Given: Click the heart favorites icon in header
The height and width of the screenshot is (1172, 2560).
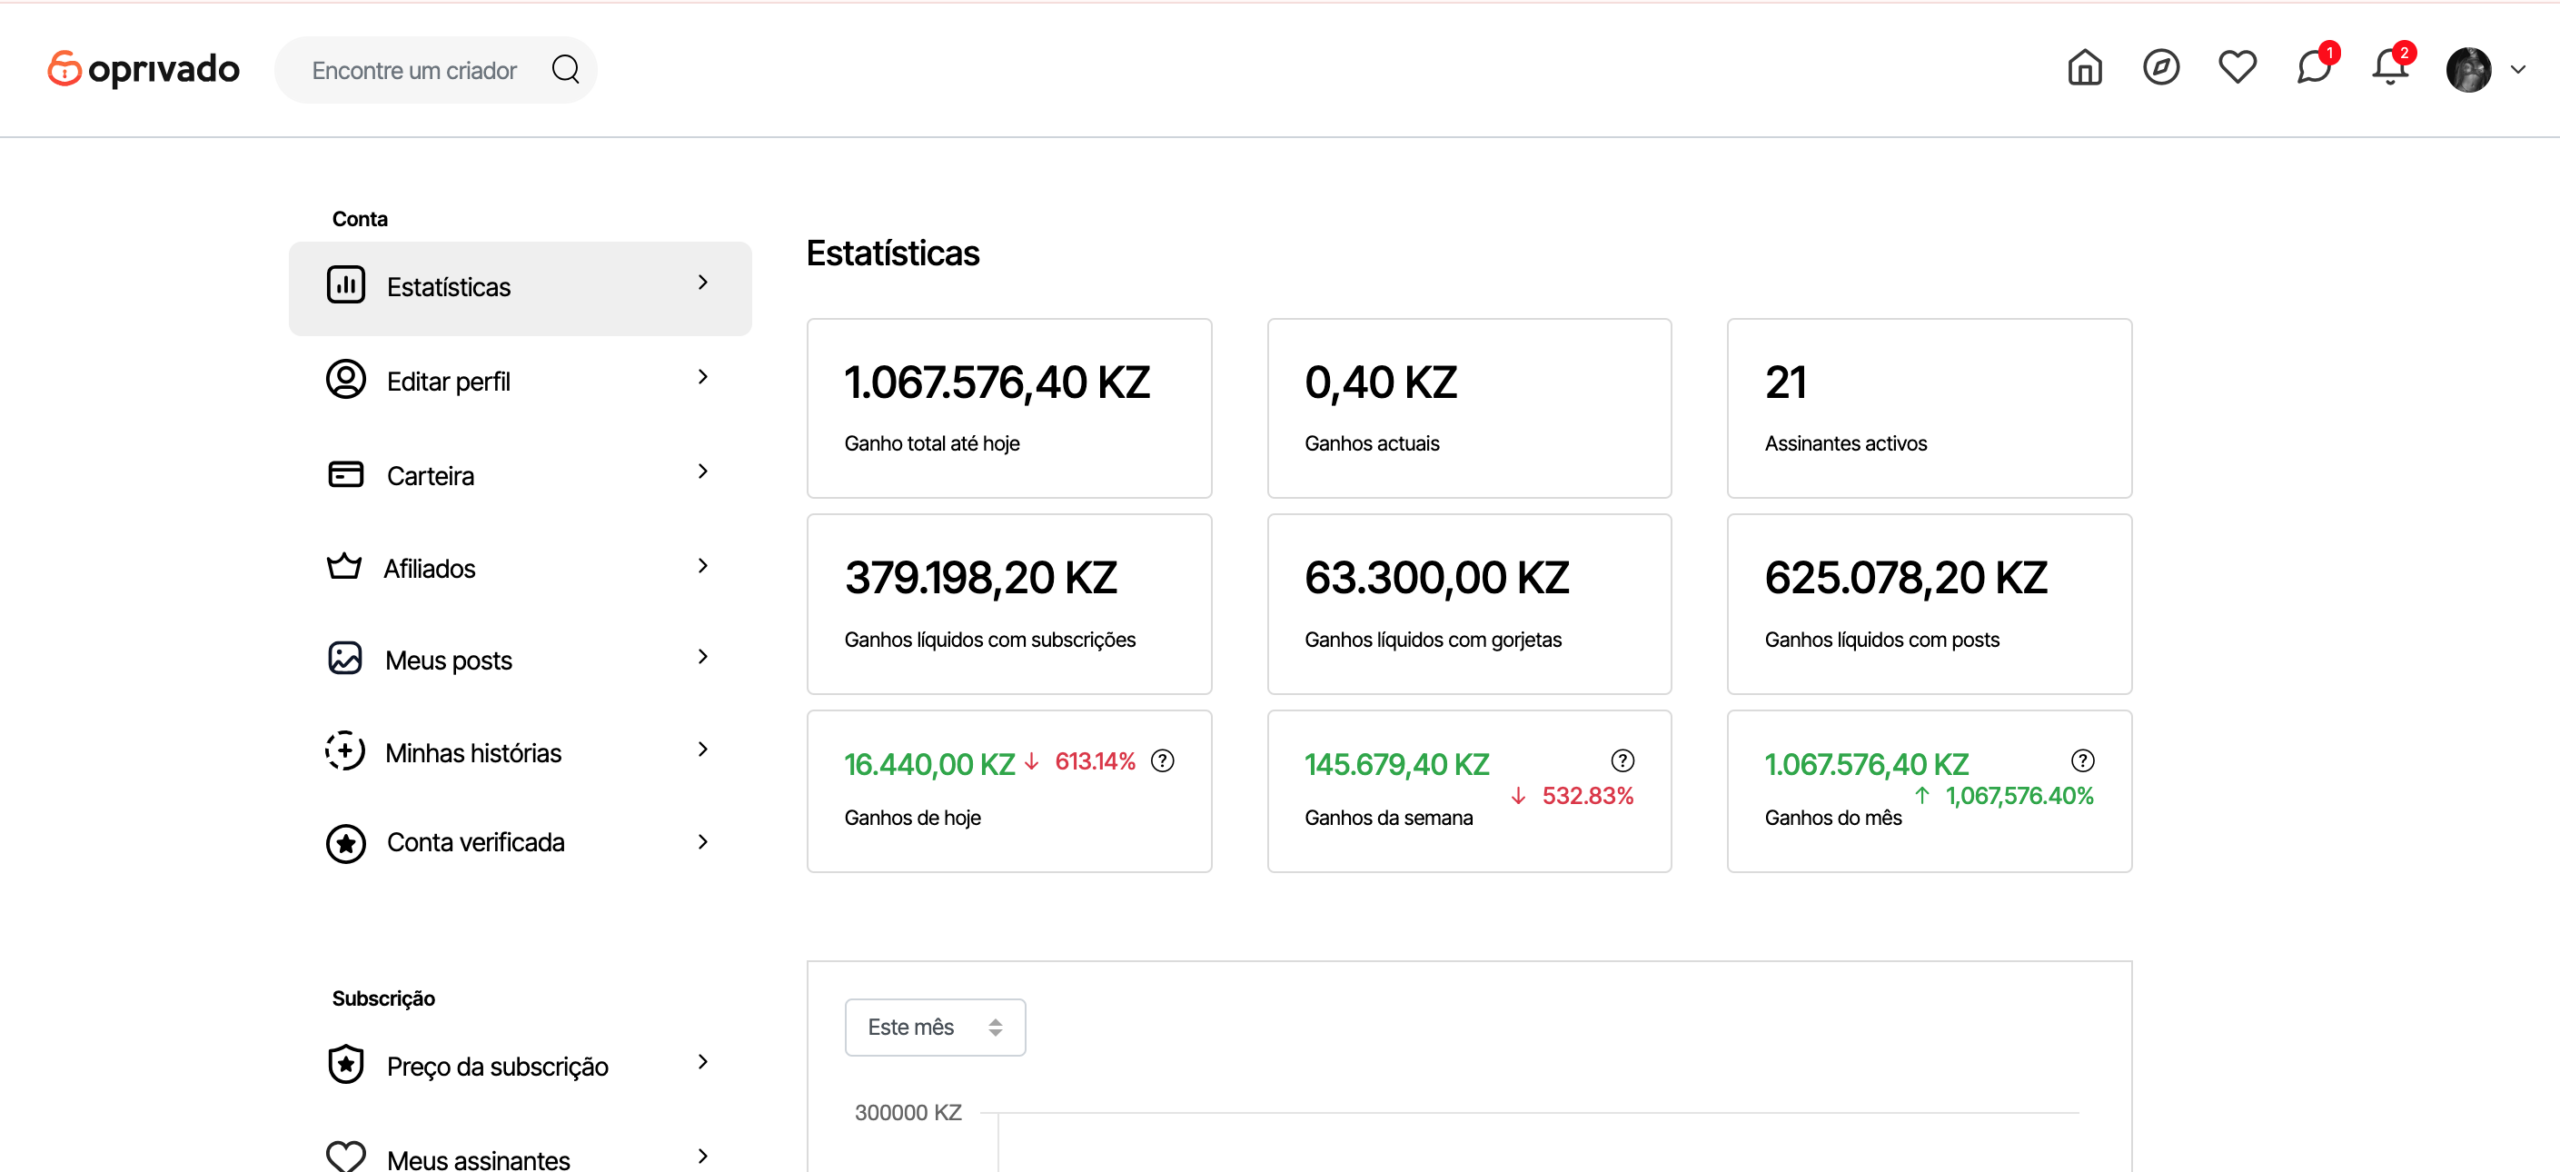Looking at the screenshot, I should coord(2237,69).
